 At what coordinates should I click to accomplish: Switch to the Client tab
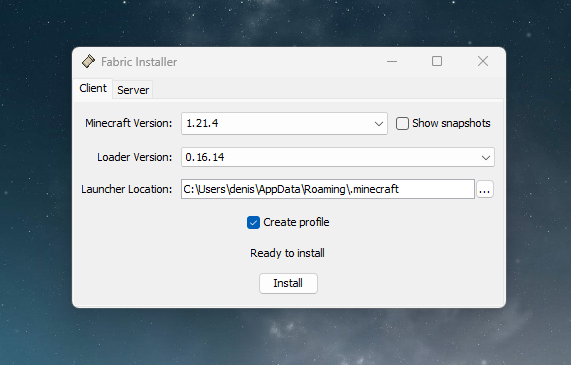click(93, 88)
